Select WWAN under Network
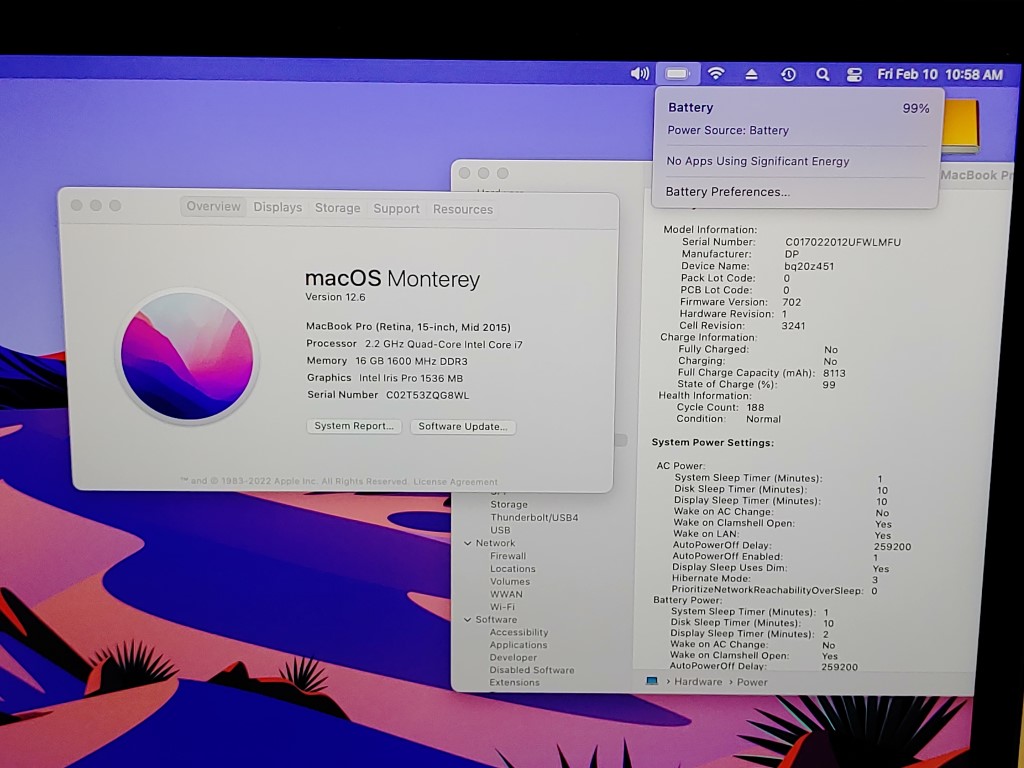This screenshot has width=1024, height=768. point(506,594)
